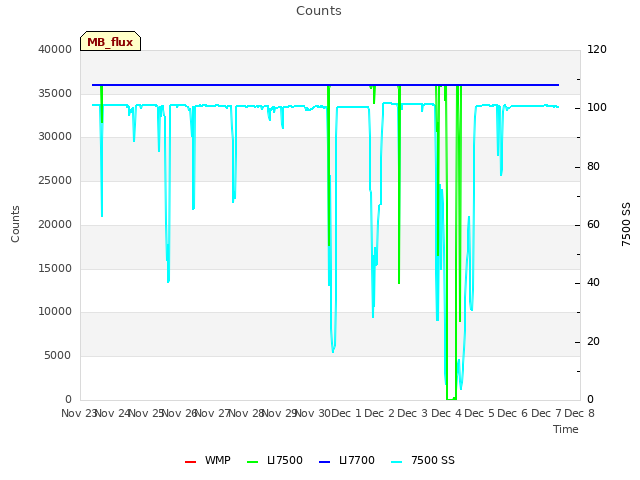
Task: Click the 'Nov 23' date tick label
Action: pos(79,413)
